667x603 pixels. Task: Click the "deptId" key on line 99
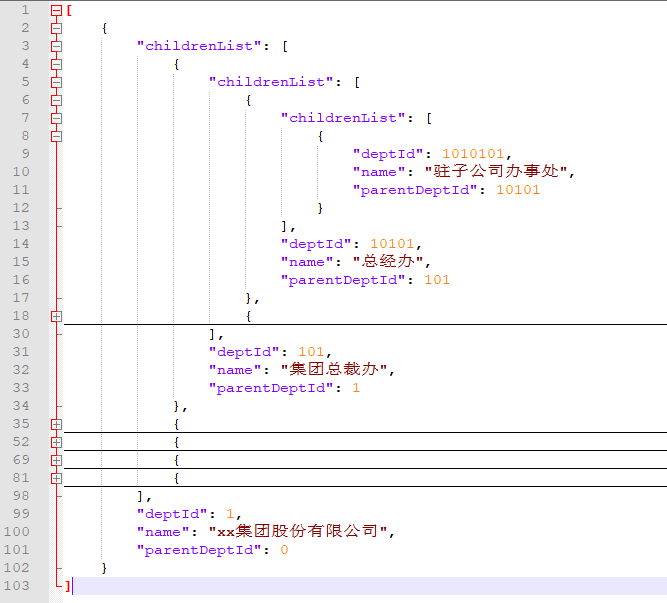pos(172,514)
